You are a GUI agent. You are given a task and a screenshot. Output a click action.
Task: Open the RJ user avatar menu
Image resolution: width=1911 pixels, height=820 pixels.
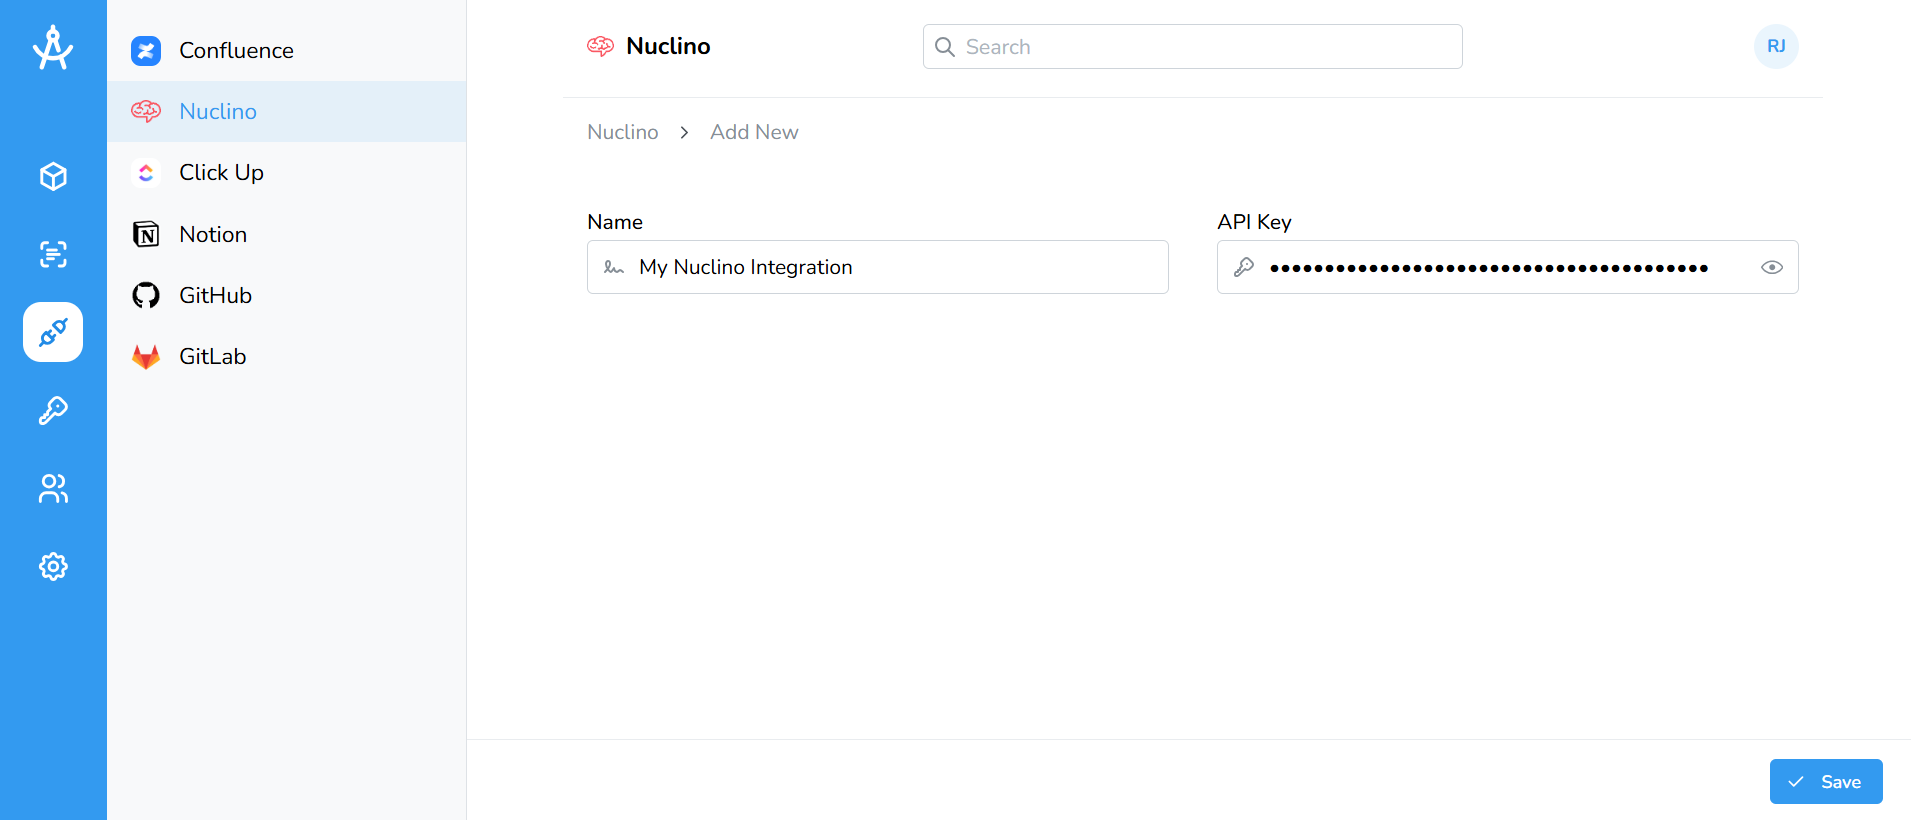pyautogui.click(x=1776, y=46)
